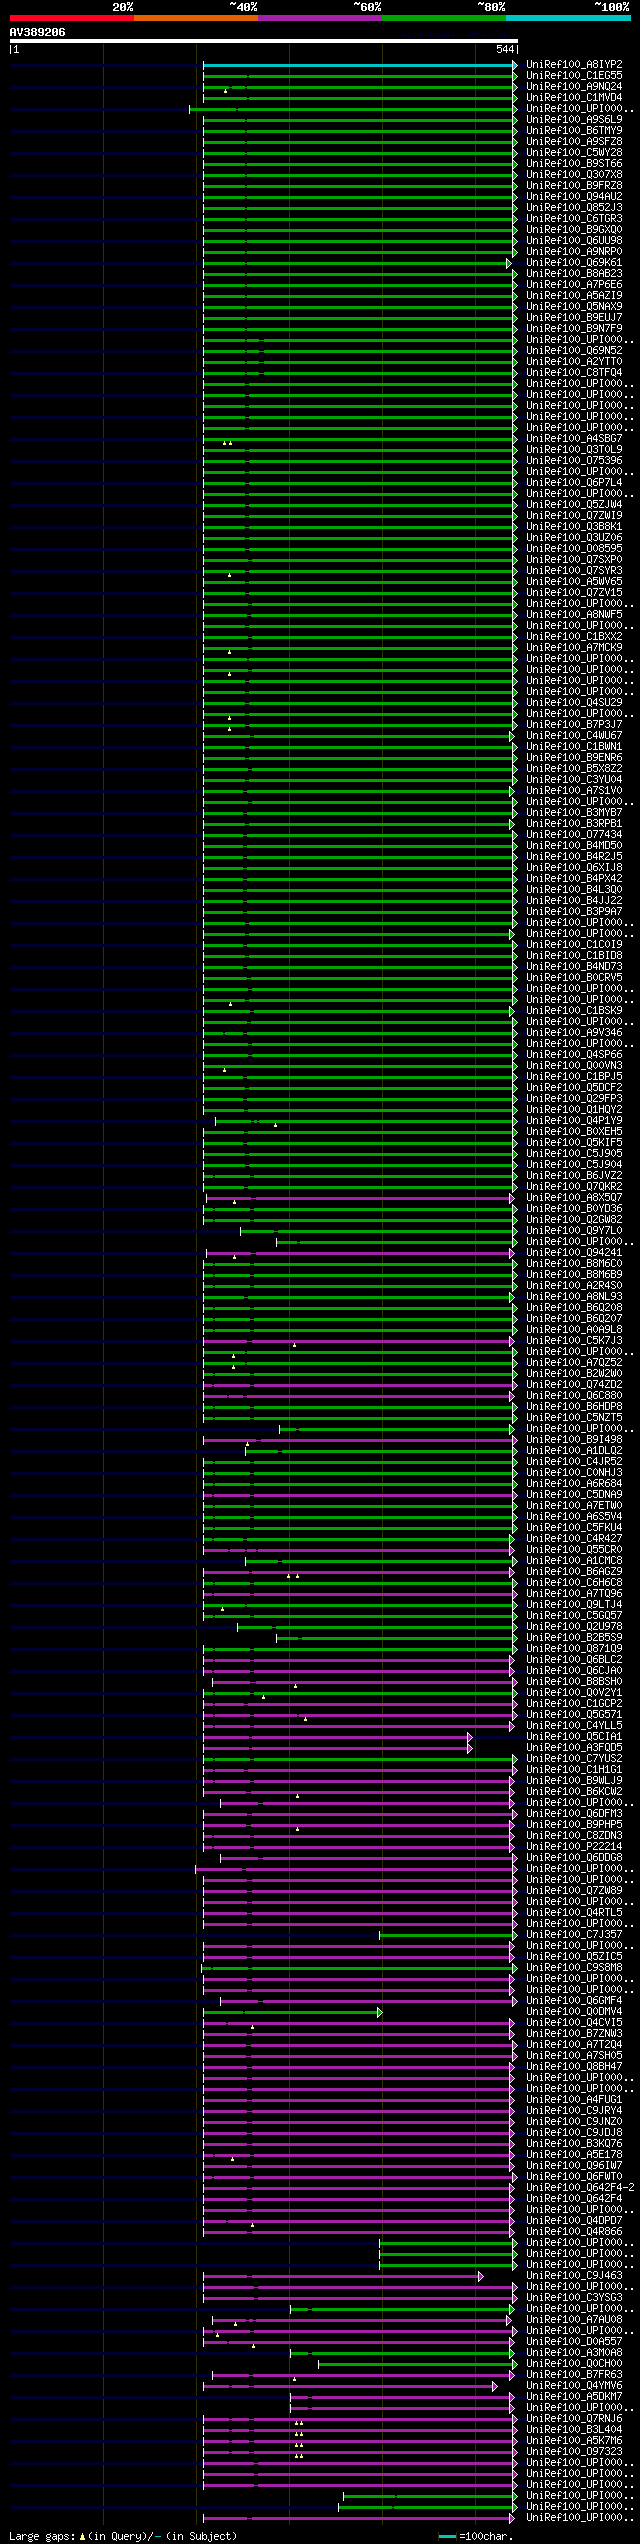Select label UniRef100_Q55CR0
The image size is (640, 2544).
pyautogui.click(x=574, y=1550)
